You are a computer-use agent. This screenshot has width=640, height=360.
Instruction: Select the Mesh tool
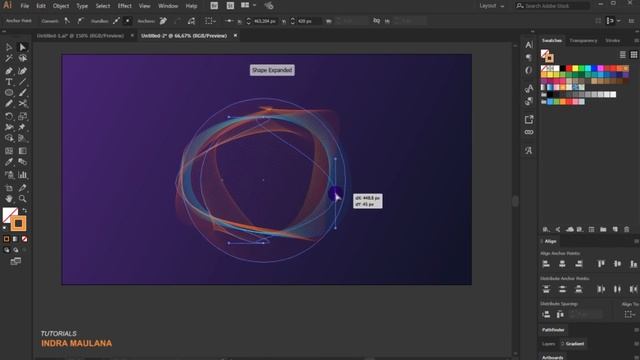pyautogui.click(x=9, y=151)
